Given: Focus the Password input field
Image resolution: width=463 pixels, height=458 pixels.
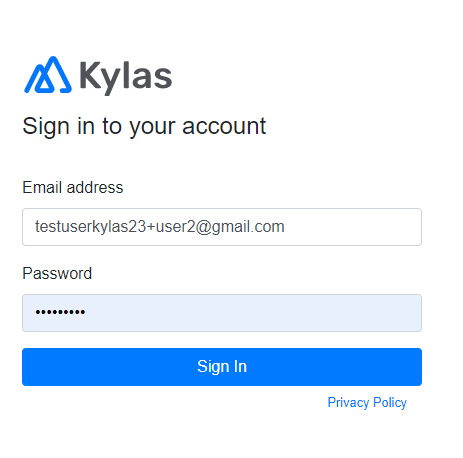Looking at the screenshot, I should coord(222,313).
